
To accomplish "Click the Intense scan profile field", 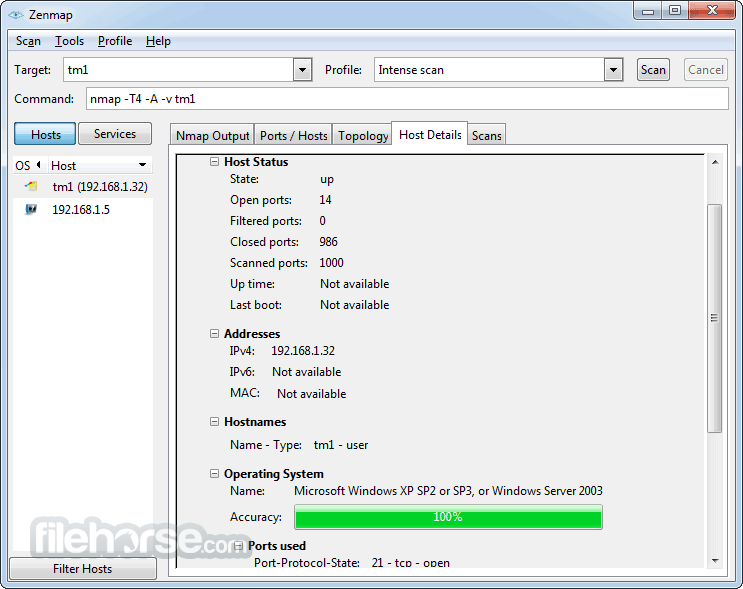I will (x=489, y=70).
